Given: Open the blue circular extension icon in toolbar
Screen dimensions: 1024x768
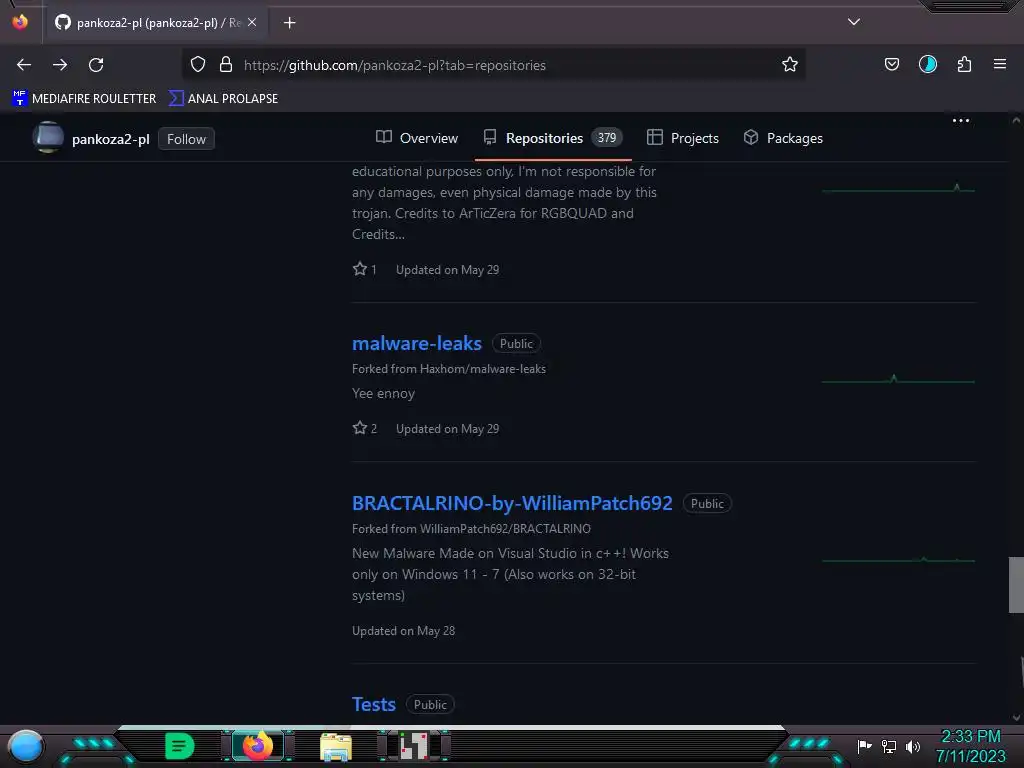Looking at the screenshot, I should point(927,64).
